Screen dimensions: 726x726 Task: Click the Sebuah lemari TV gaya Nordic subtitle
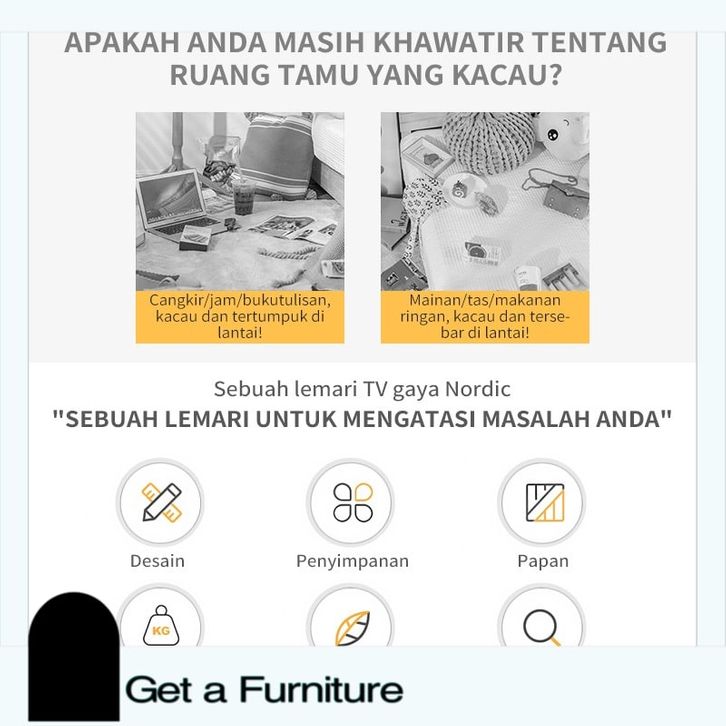[x=362, y=389]
